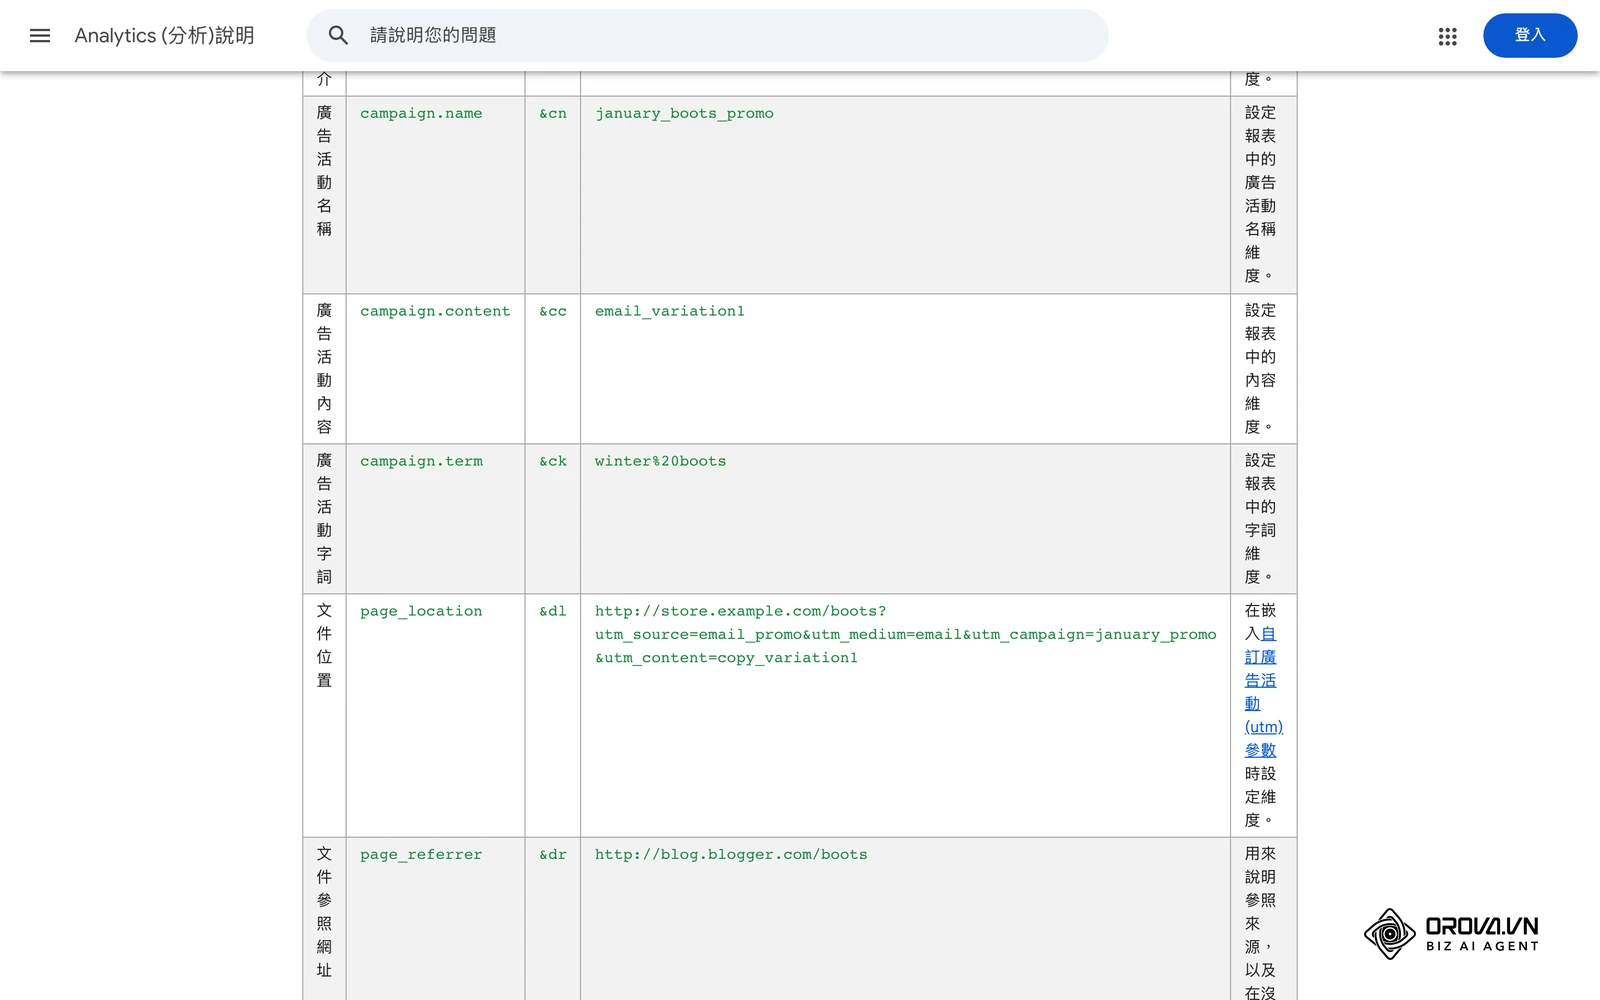This screenshot has height=1000, width=1600.
Task: Click the search magnifier icon
Action: click(339, 36)
